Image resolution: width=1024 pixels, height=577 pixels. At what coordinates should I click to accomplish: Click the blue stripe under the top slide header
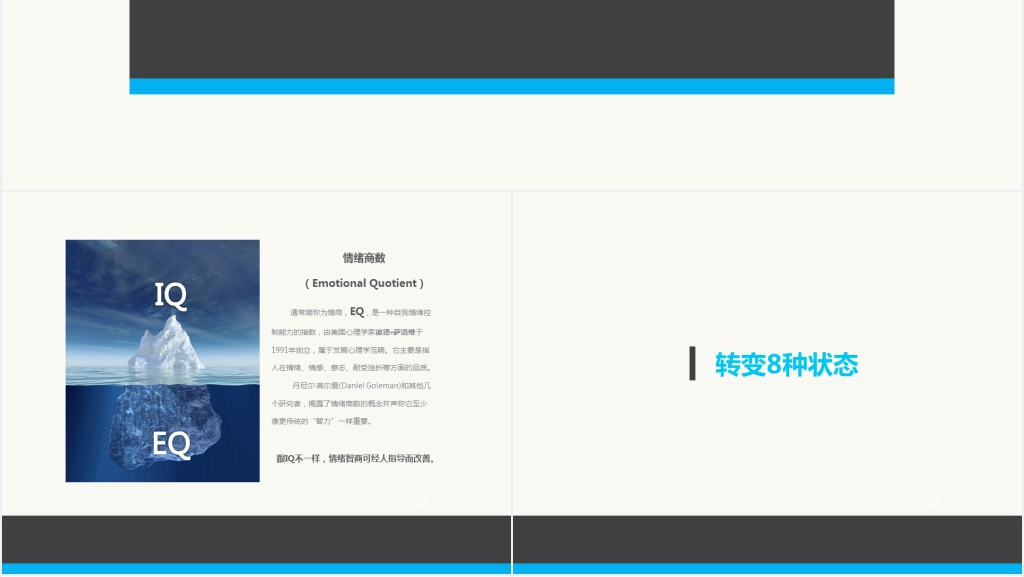pos(512,87)
